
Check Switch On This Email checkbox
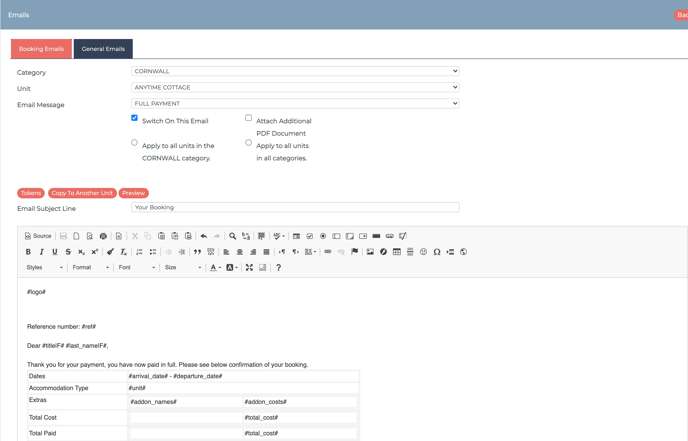[134, 118]
